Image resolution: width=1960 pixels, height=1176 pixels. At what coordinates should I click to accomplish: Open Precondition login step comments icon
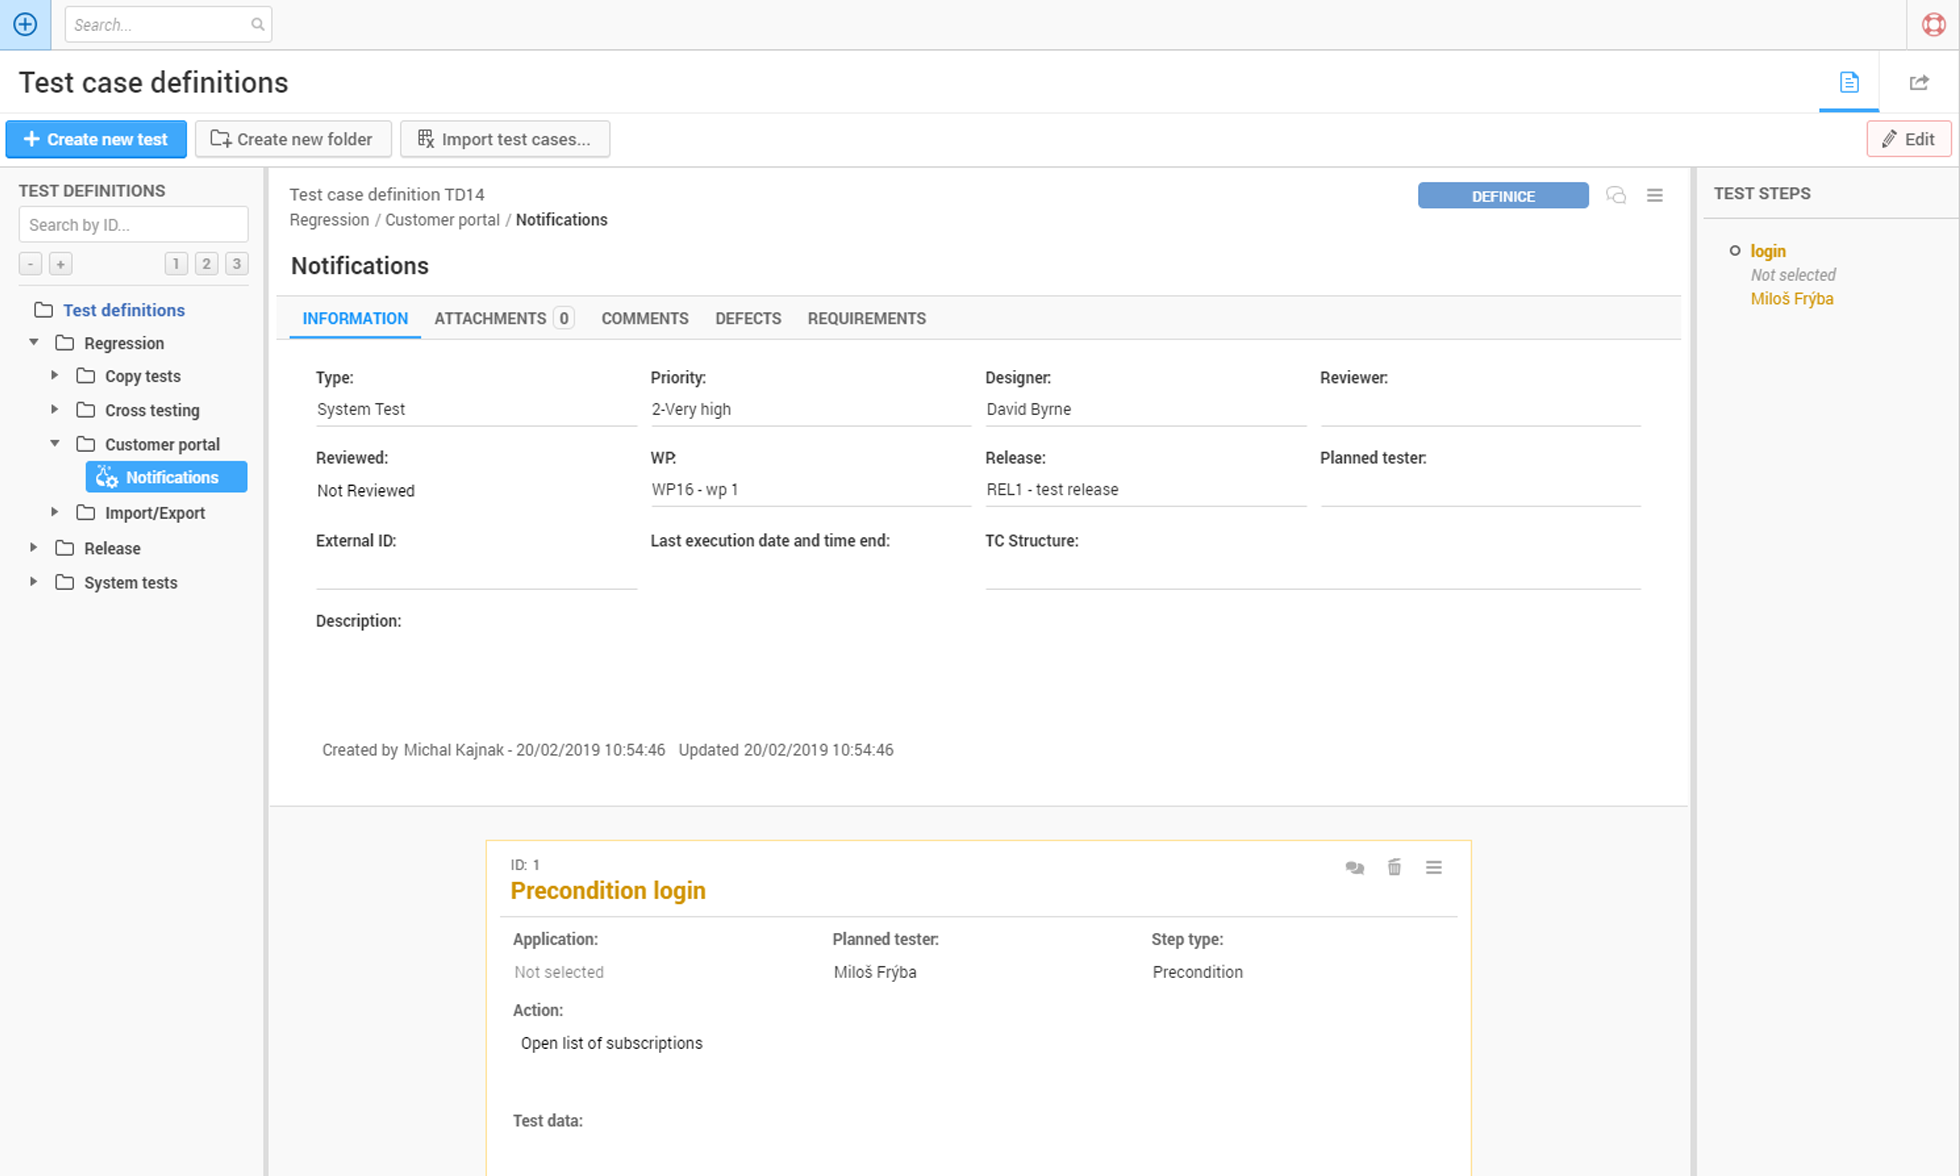(x=1354, y=867)
